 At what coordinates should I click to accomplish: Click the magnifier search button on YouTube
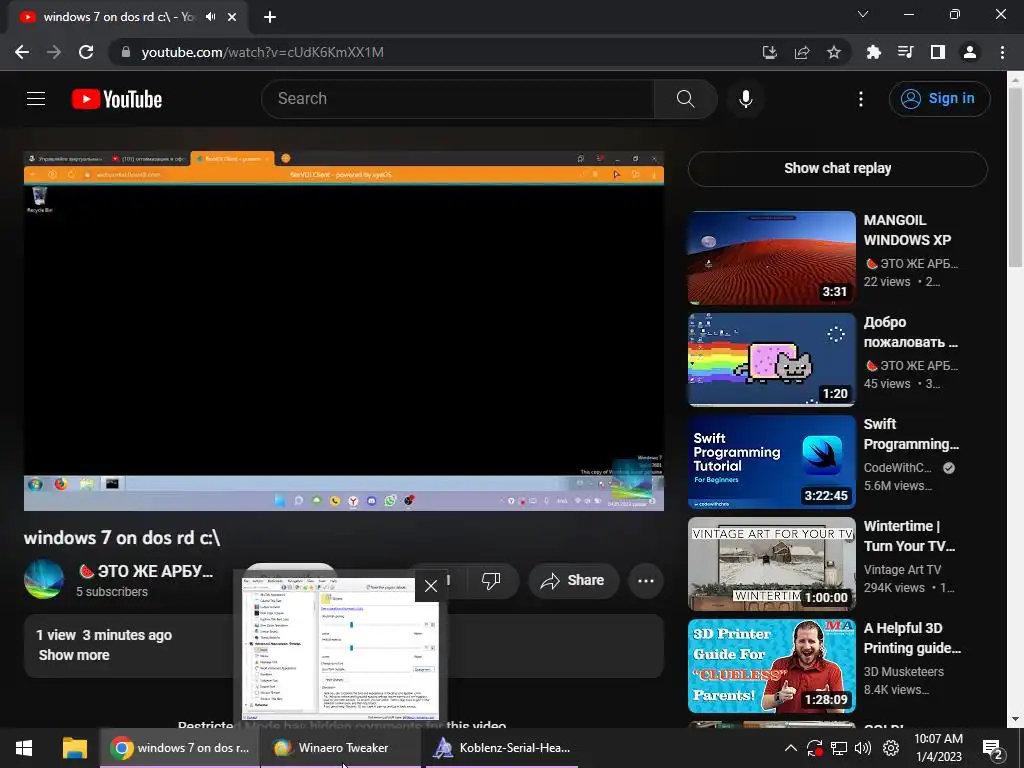[685, 99]
